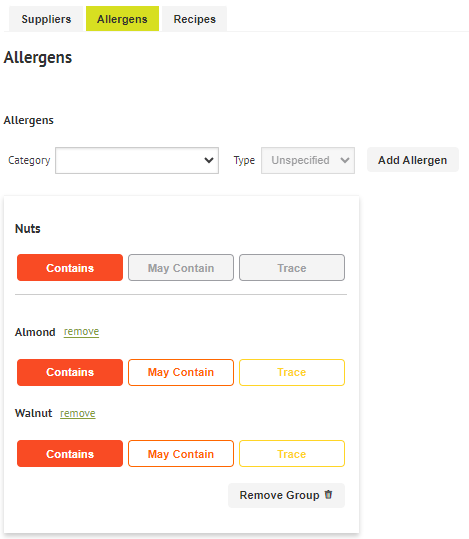This screenshot has width=469, height=539.
Task: Set Nuts group to Contains
Action: pos(70,268)
